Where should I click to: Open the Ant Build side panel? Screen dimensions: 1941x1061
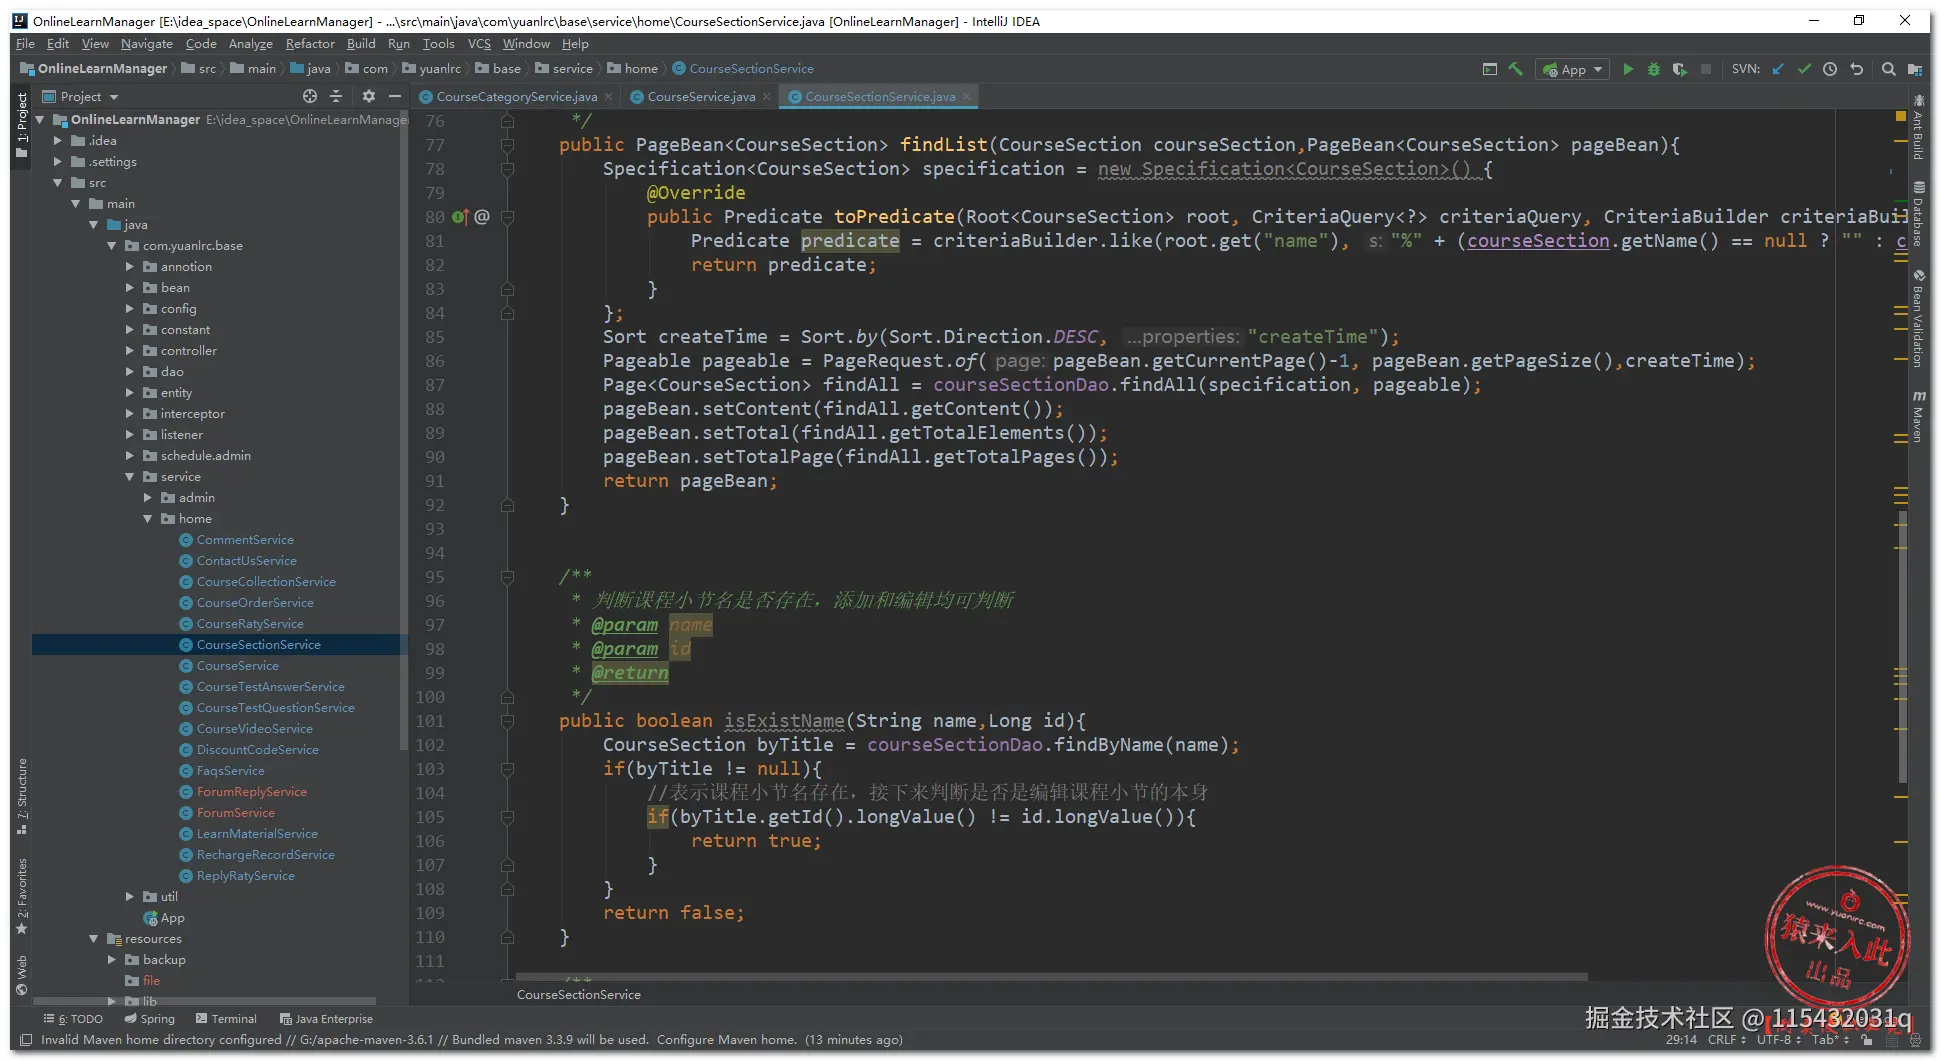pos(1918,127)
